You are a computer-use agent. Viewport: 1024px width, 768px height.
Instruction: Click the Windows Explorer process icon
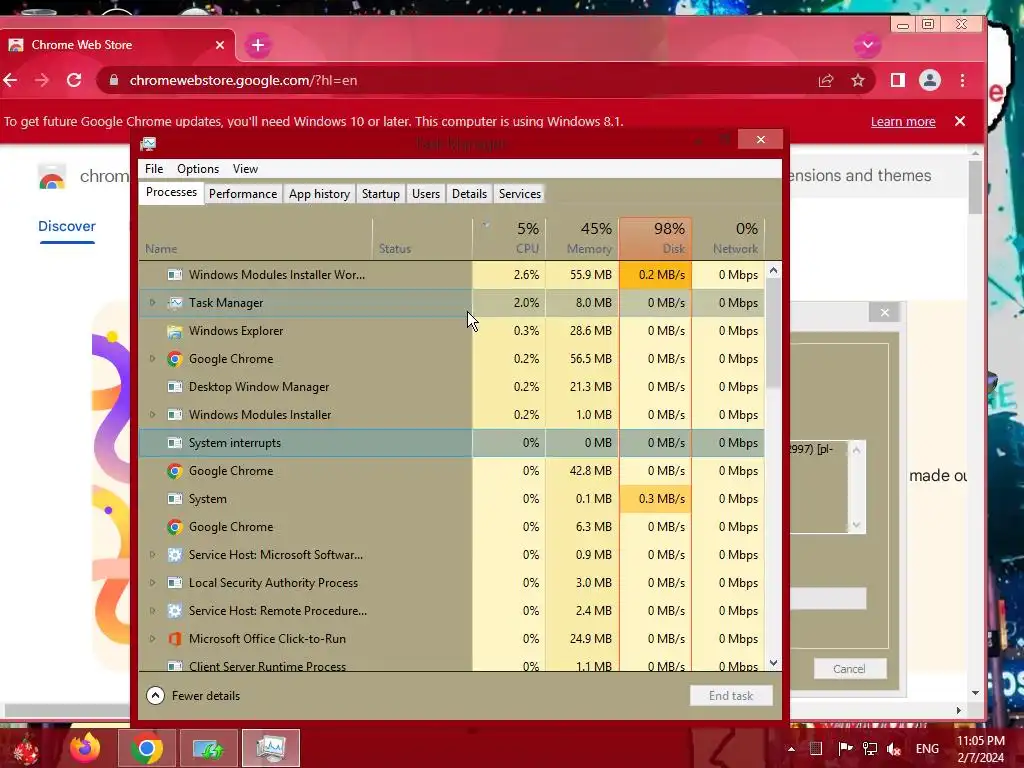click(174, 331)
